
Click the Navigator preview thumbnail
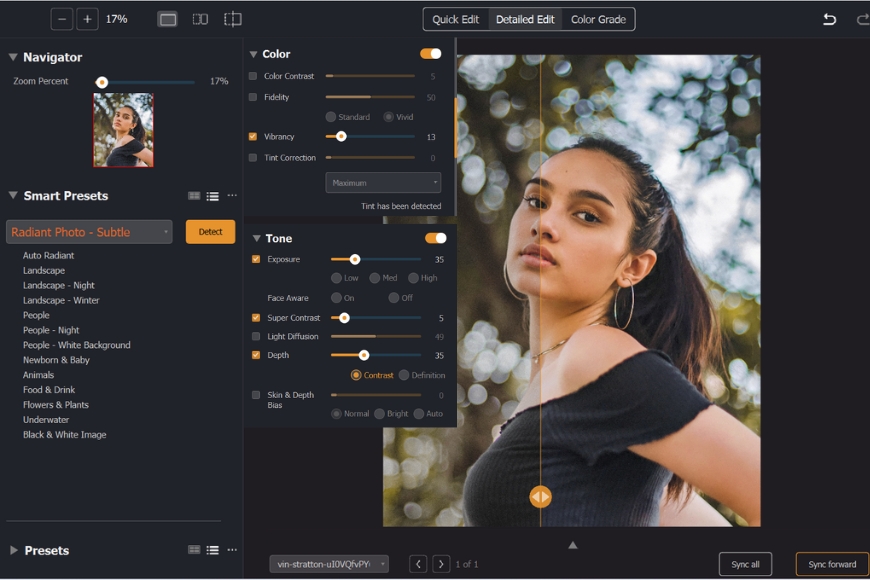[x=123, y=130]
